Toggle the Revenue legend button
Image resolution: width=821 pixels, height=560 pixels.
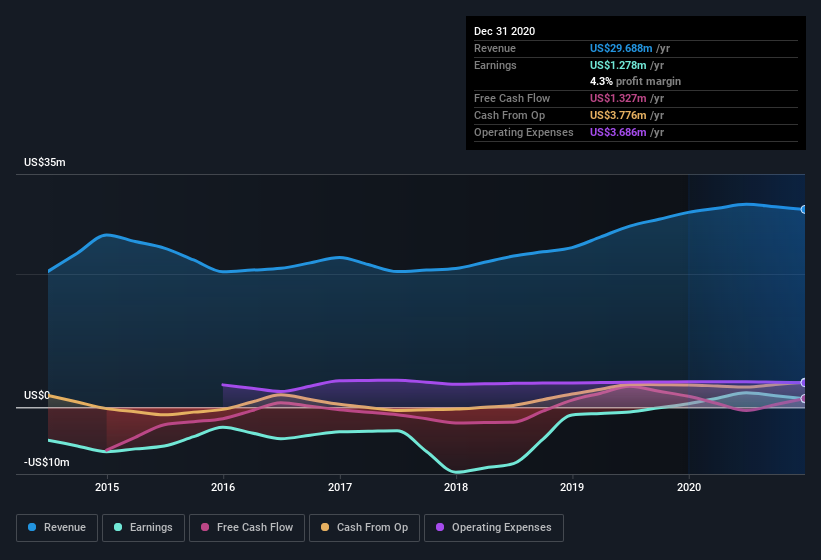tap(57, 528)
